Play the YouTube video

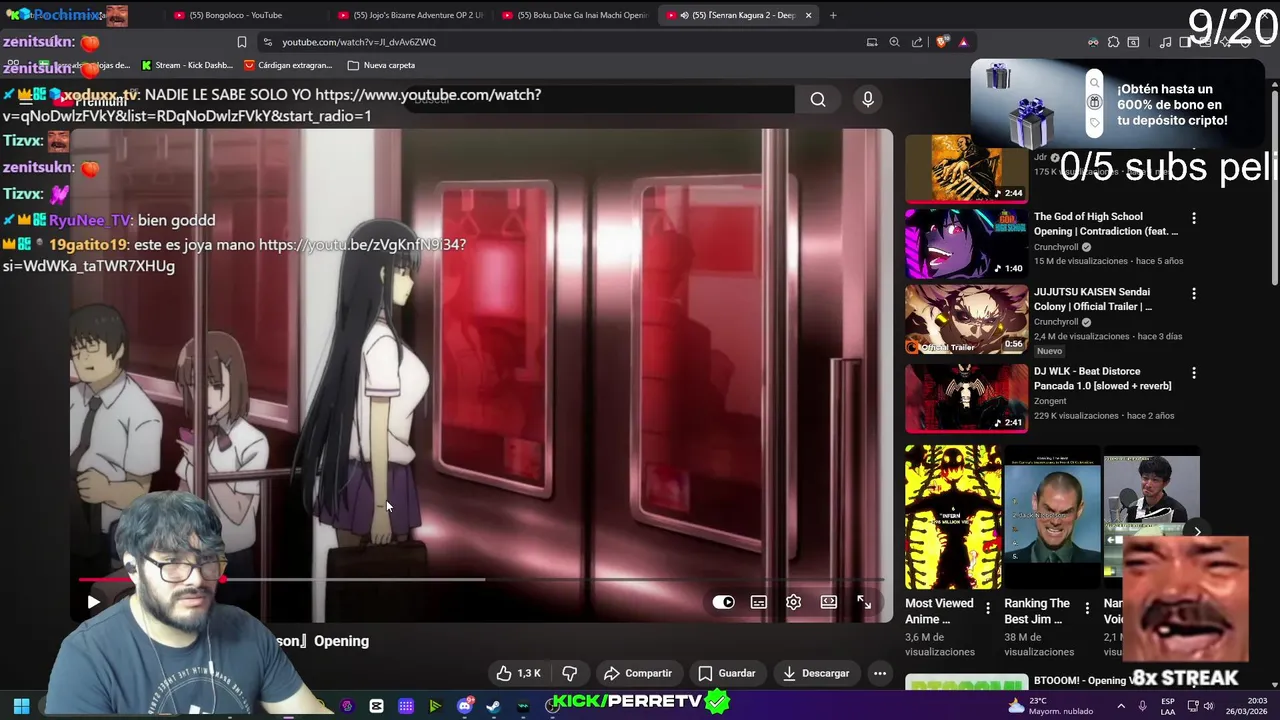tap(93, 602)
